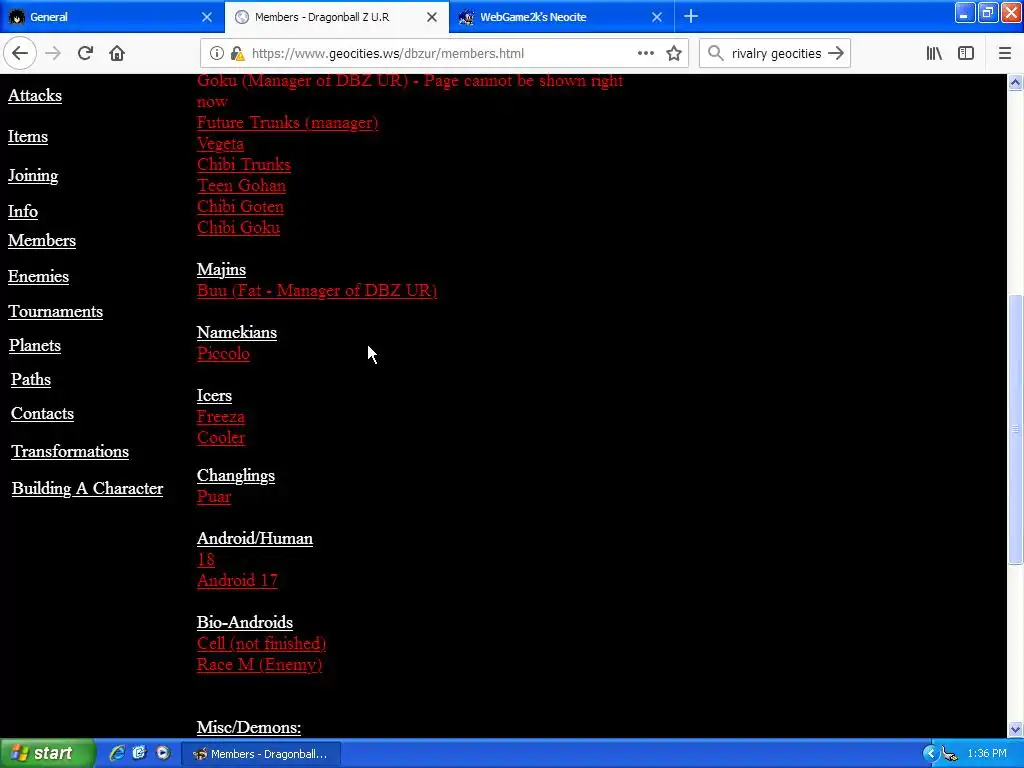Viewport: 1024px width, 768px height.
Task: Launch Internet Explorer from quick launch
Action: pos(117,753)
